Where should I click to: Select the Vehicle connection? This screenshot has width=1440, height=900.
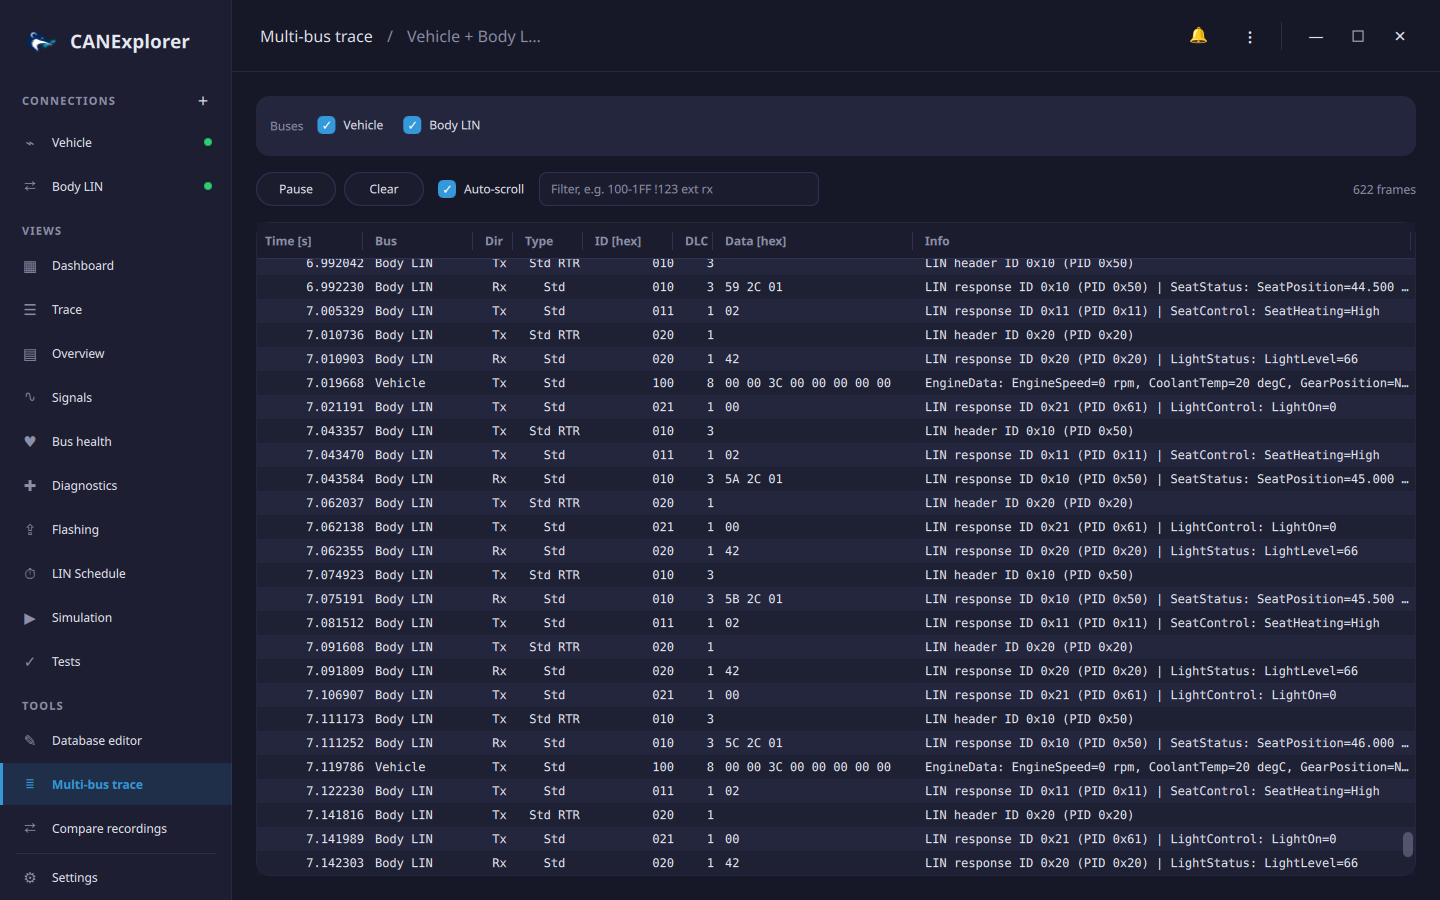[116, 143]
